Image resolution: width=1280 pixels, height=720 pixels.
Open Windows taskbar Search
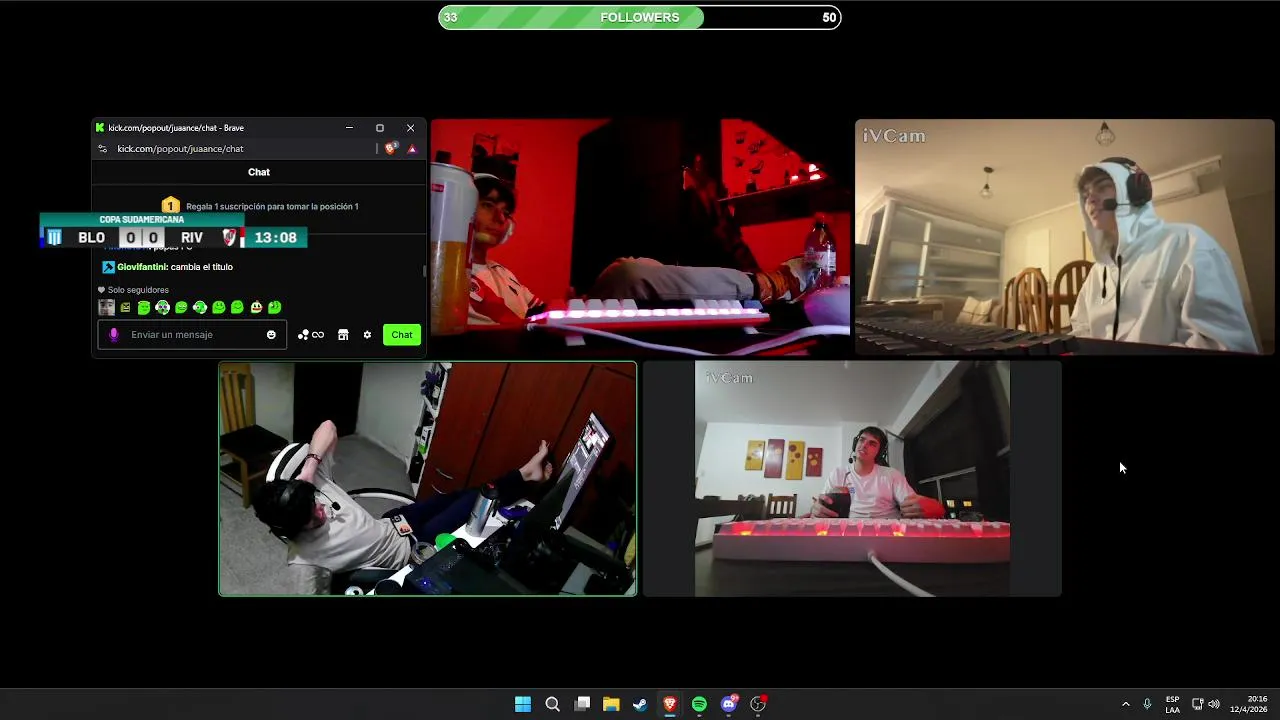pos(552,704)
